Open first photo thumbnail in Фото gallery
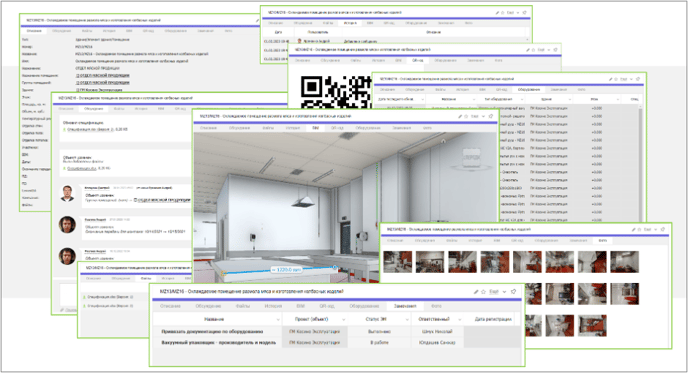The width and height of the screenshot is (688, 373). tap(398, 262)
